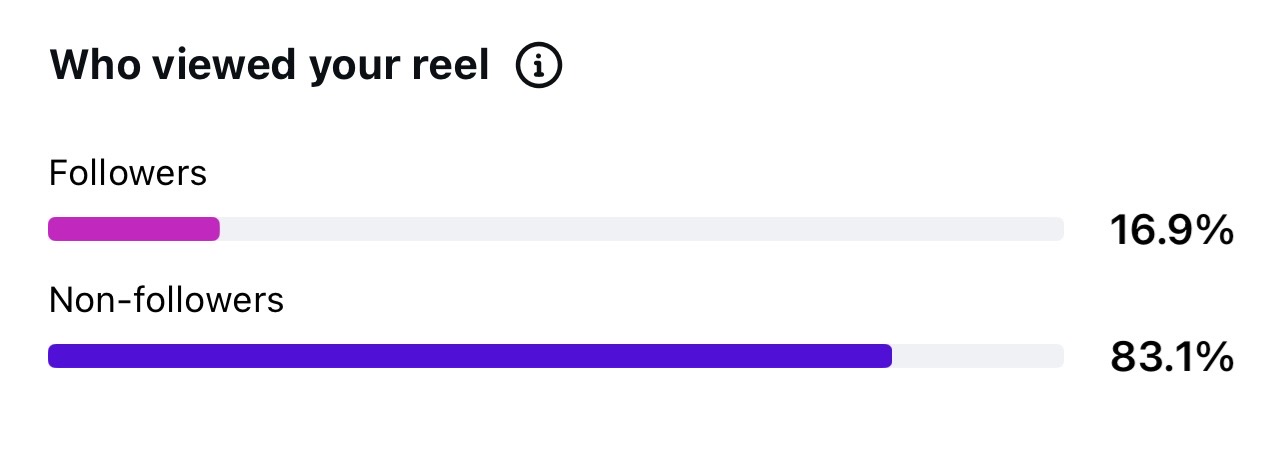Open the info icon beside the heading
The height and width of the screenshot is (451, 1284).
(539, 67)
